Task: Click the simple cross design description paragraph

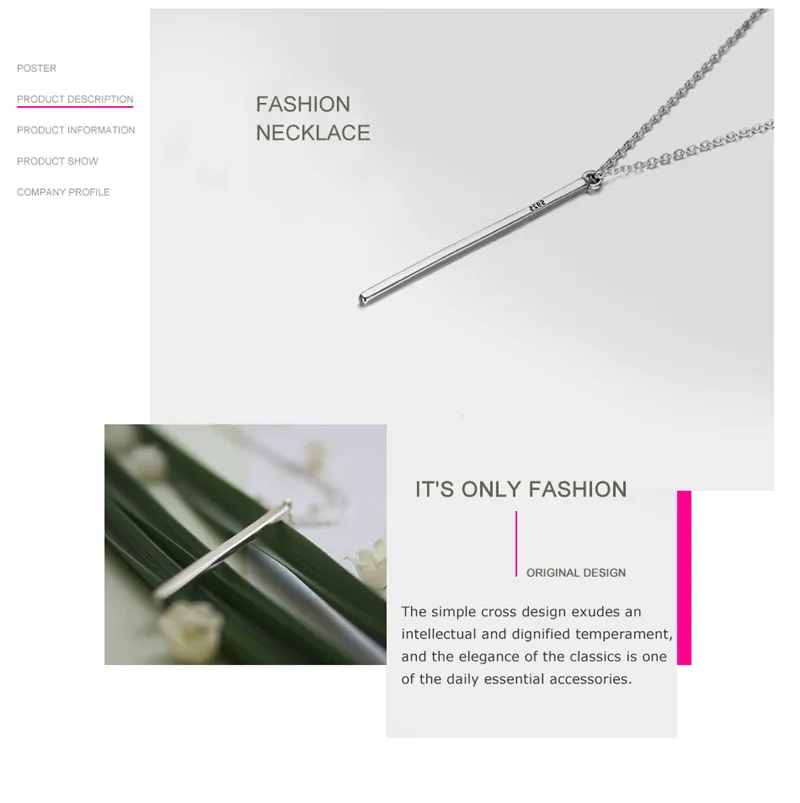Action: click(537, 645)
